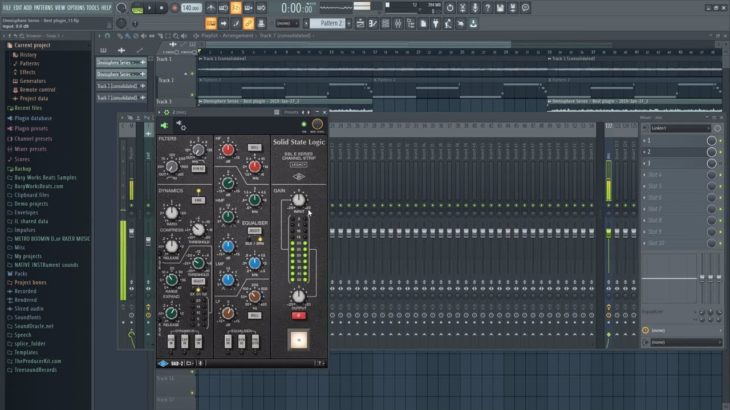Click the UAD logo at plugin bottom bar
The height and width of the screenshot is (410, 730).
click(162, 363)
